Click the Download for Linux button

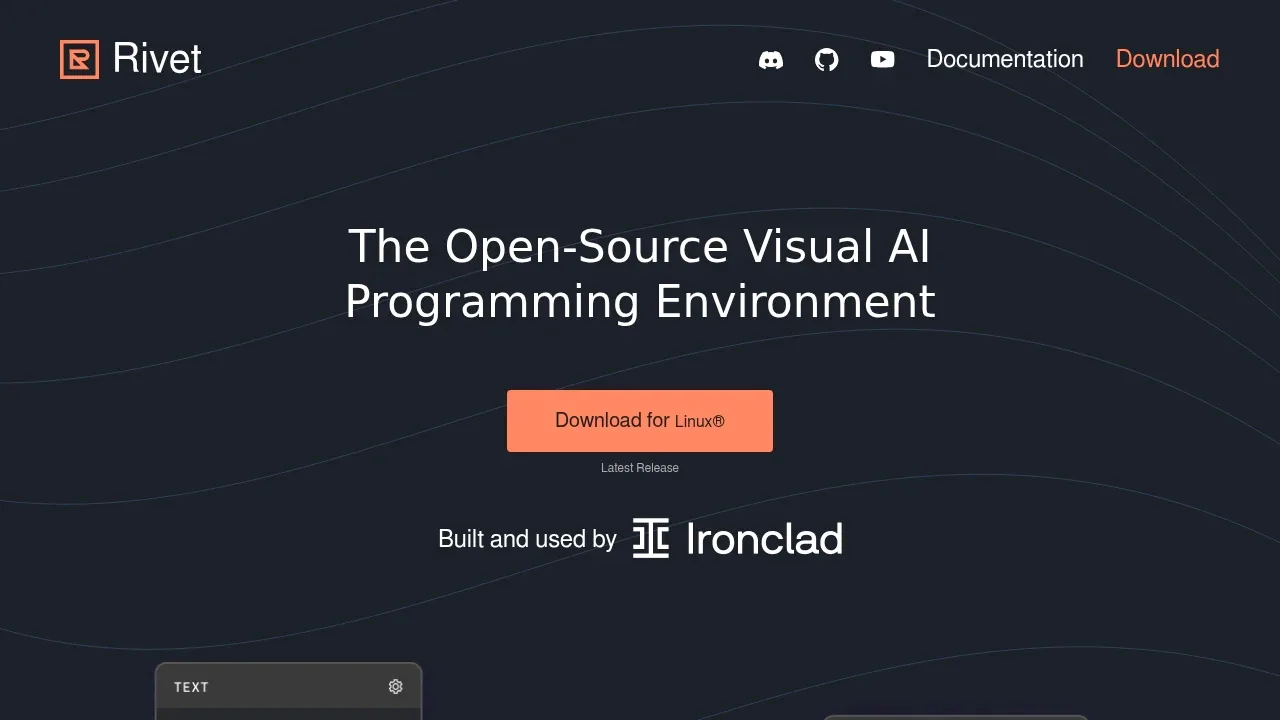(640, 421)
